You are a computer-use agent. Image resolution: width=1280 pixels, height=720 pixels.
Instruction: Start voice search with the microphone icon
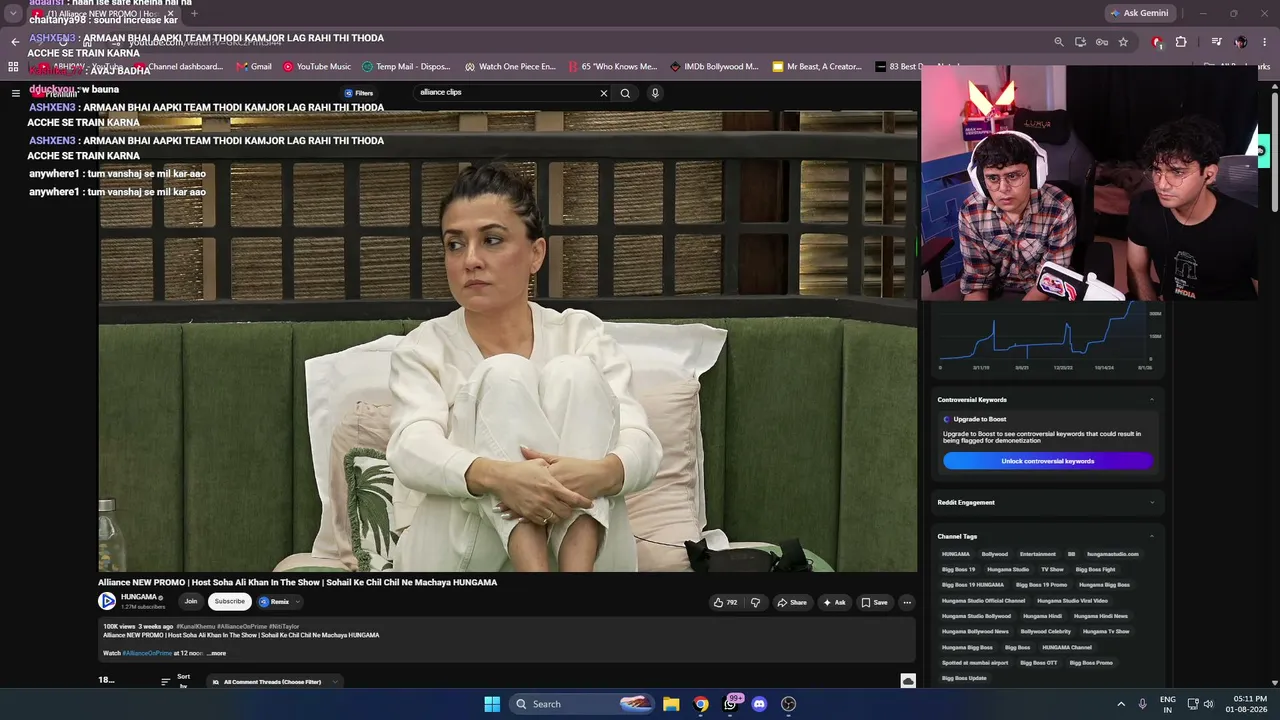pos(655,93)
